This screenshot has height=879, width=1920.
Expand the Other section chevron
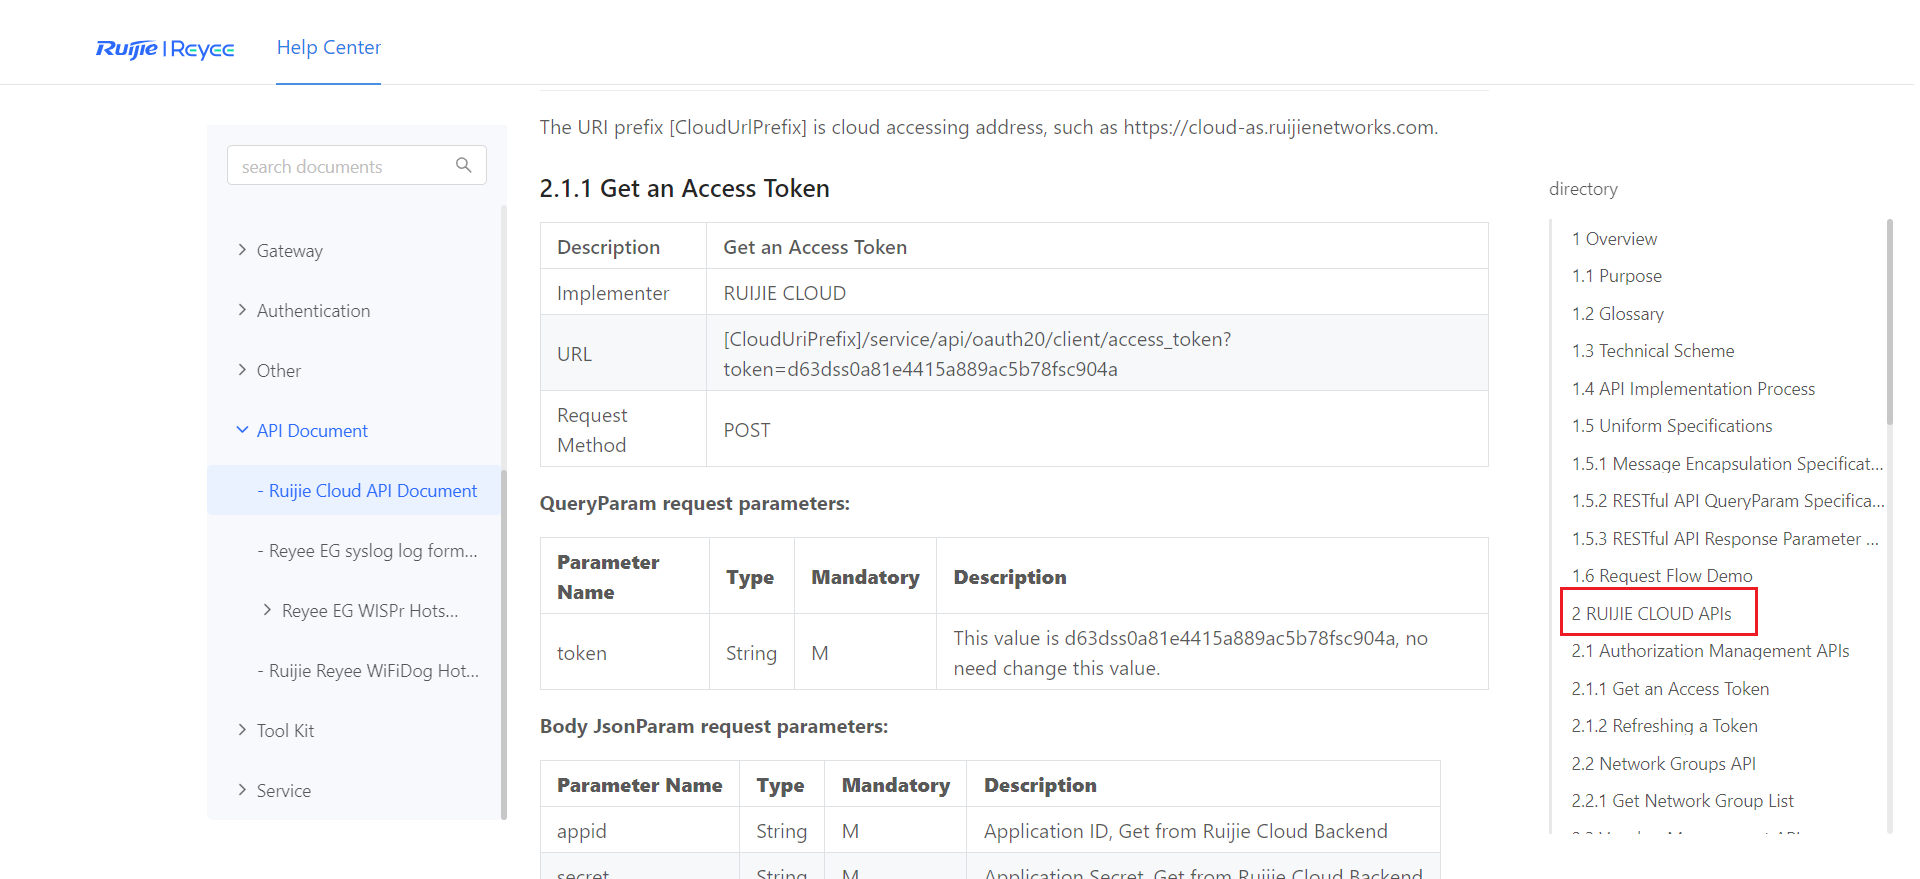coord(242,370)
